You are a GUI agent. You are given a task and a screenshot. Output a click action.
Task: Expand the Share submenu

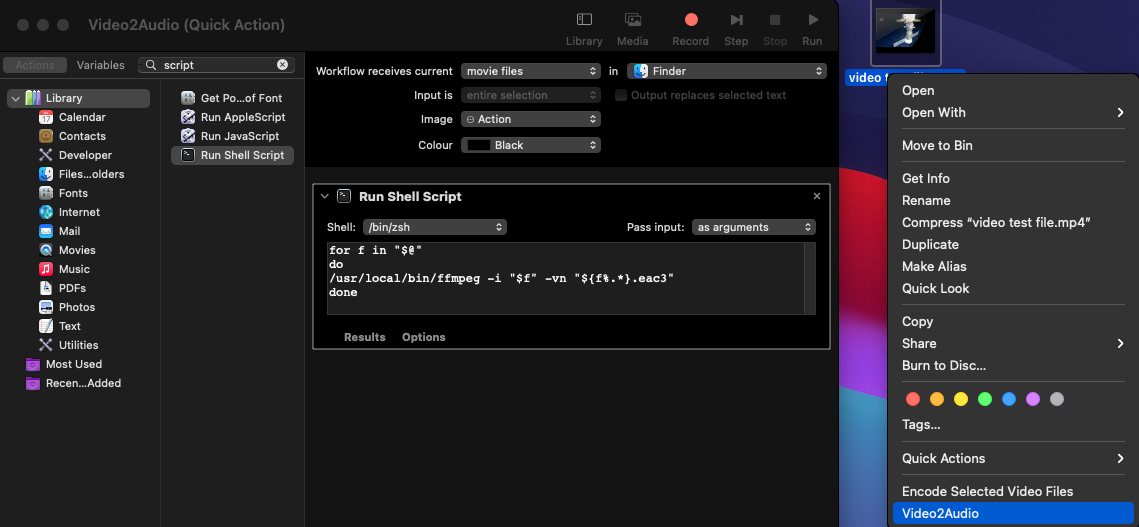(x=1013, y=344)
